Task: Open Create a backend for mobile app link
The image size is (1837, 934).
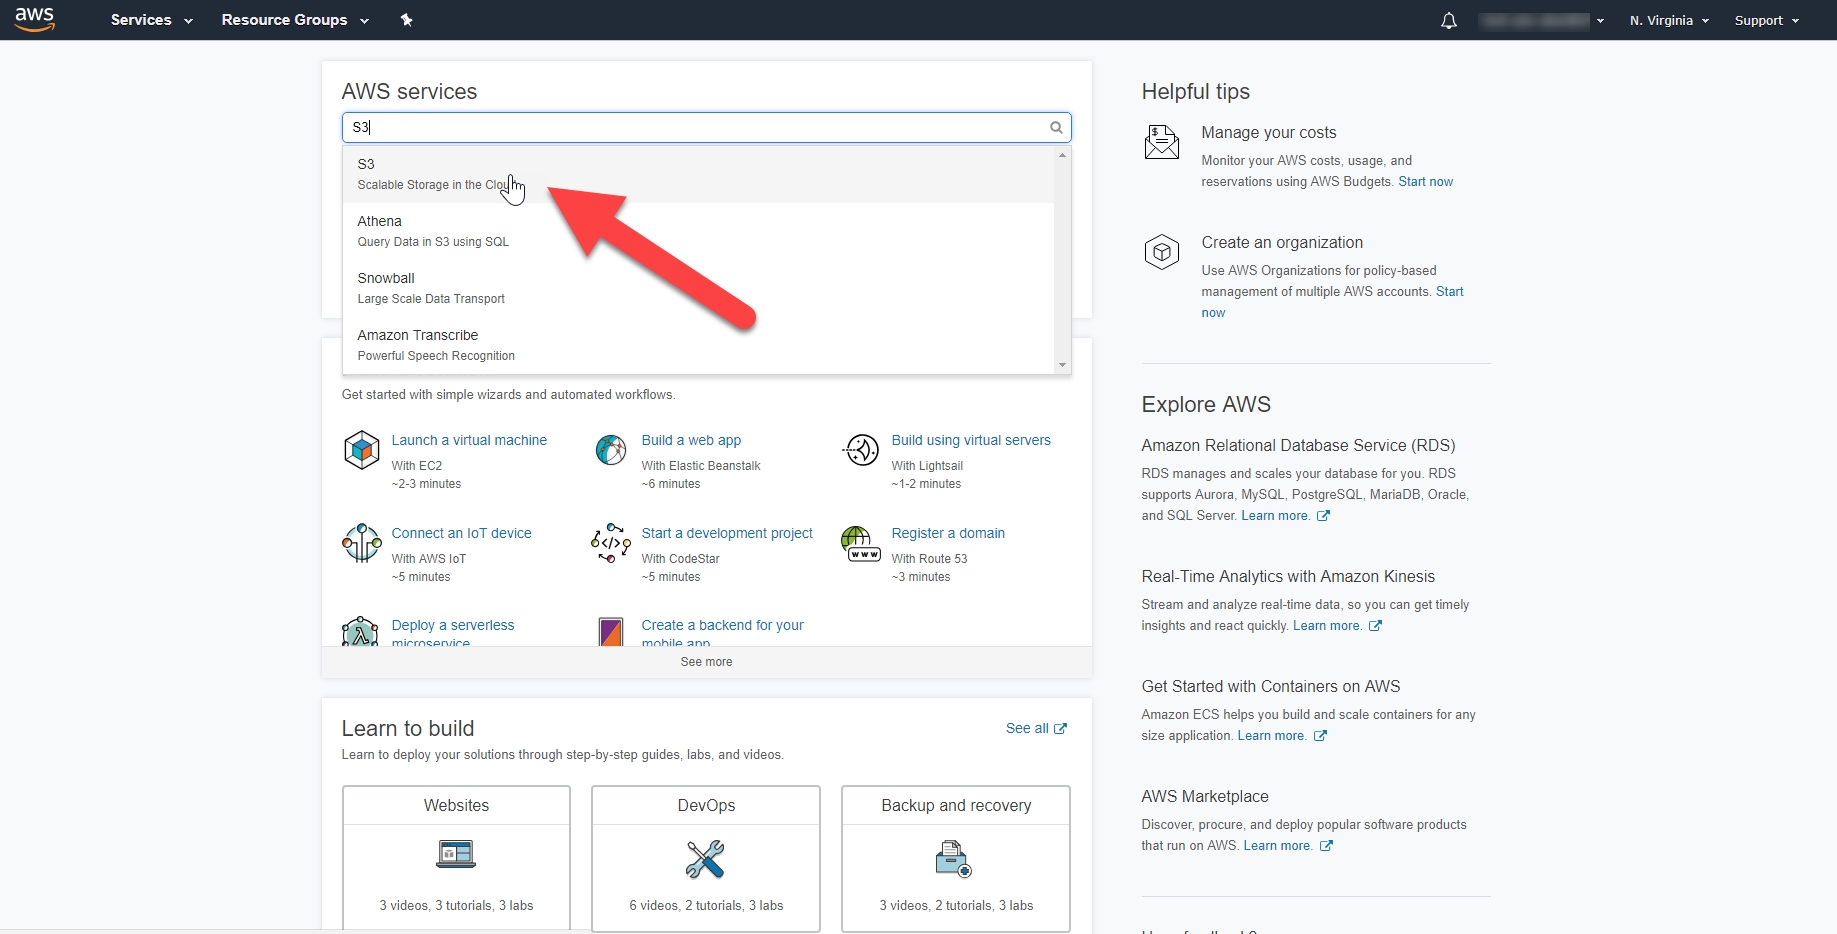Action: point(722,632)
